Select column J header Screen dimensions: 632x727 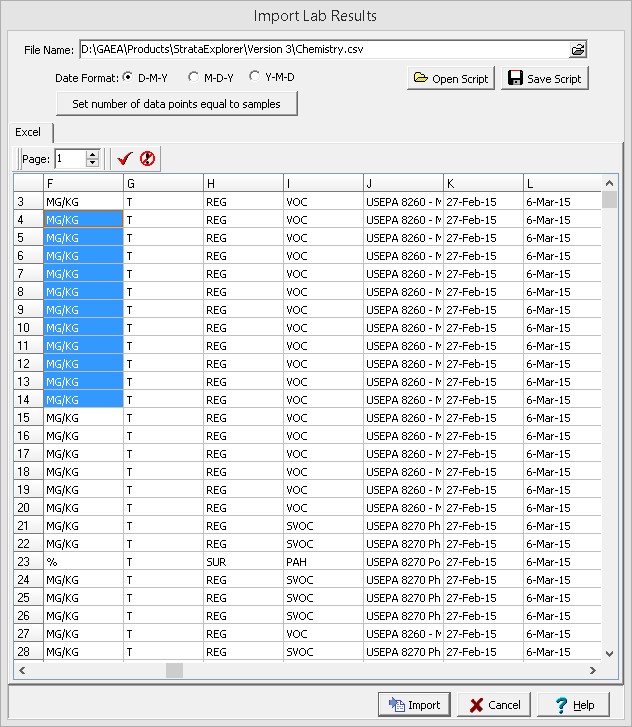pos(403,183)
